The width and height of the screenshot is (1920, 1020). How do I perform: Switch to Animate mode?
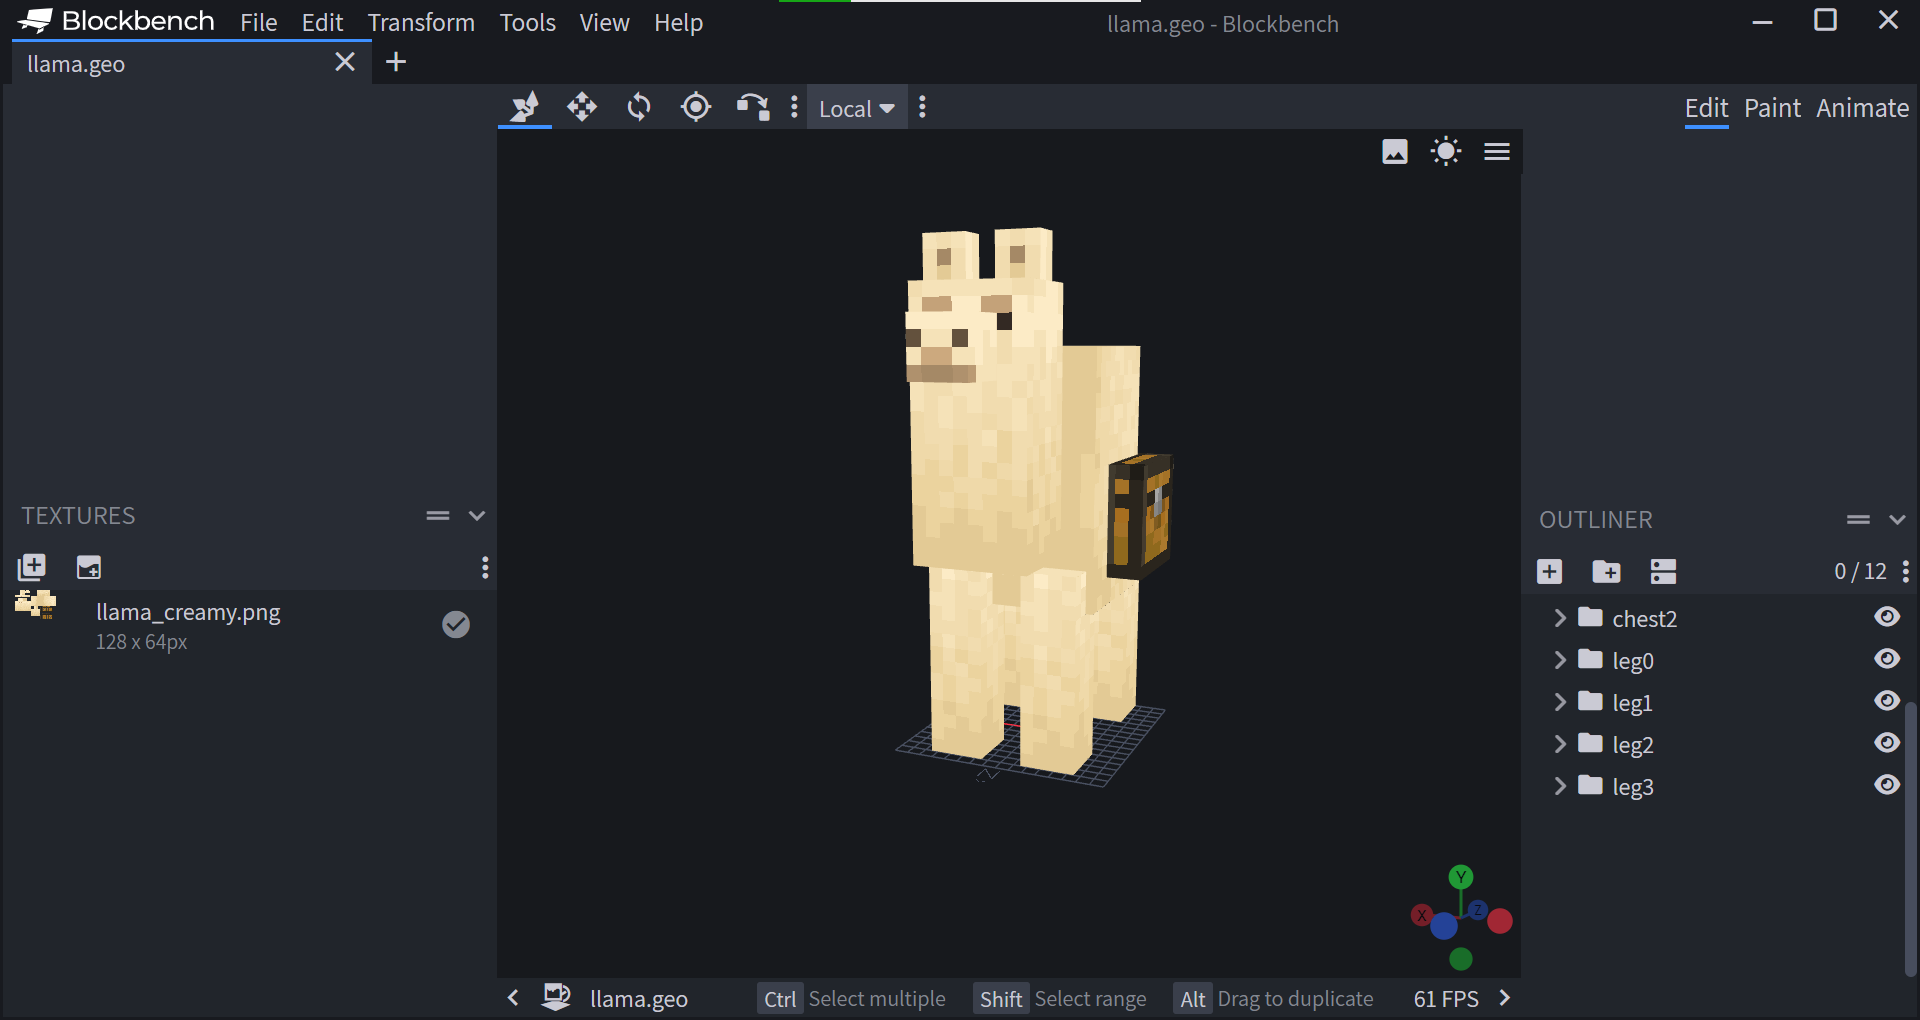tap(1862, 108)
